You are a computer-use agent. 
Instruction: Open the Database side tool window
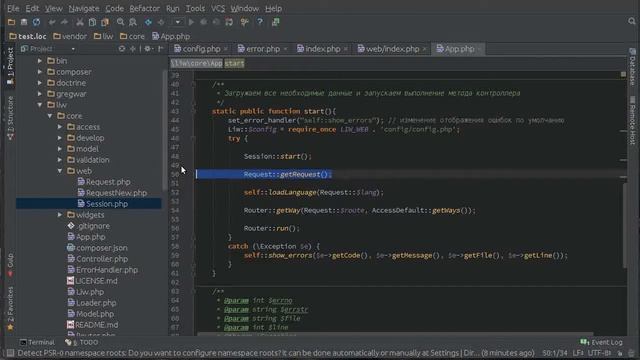[632, 66]
